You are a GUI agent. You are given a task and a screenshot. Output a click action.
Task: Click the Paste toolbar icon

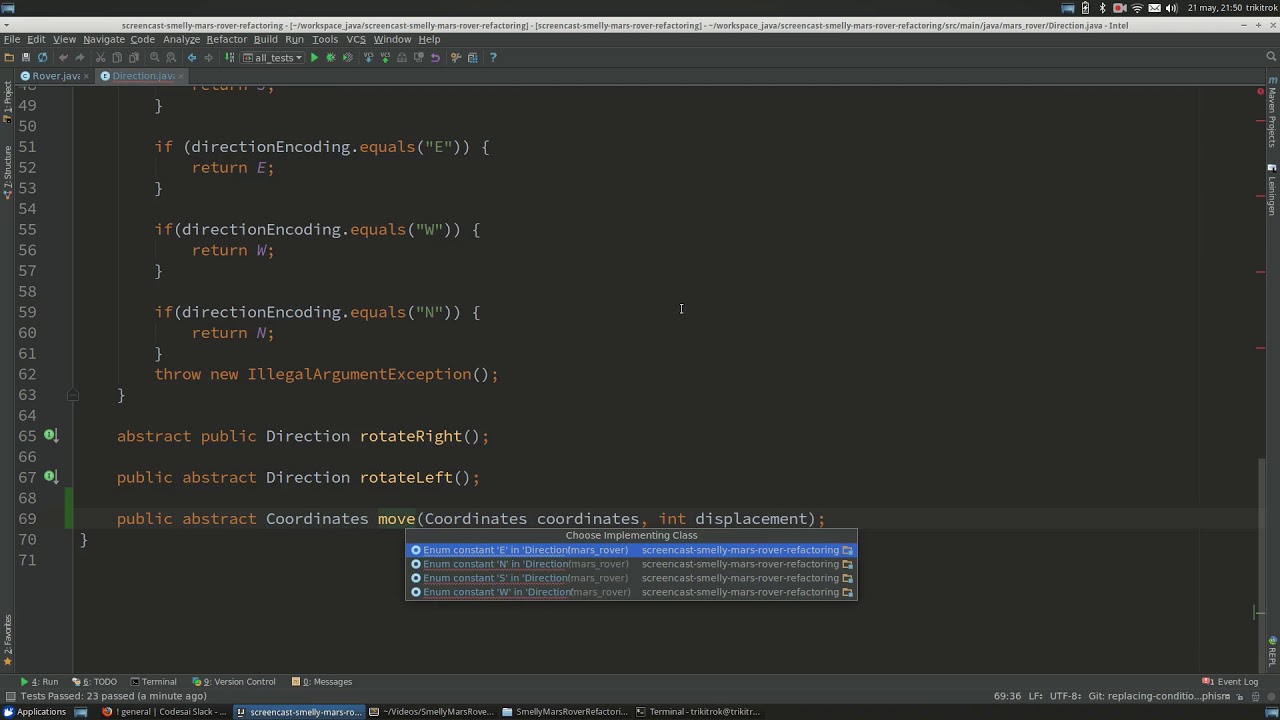point(134,57)
